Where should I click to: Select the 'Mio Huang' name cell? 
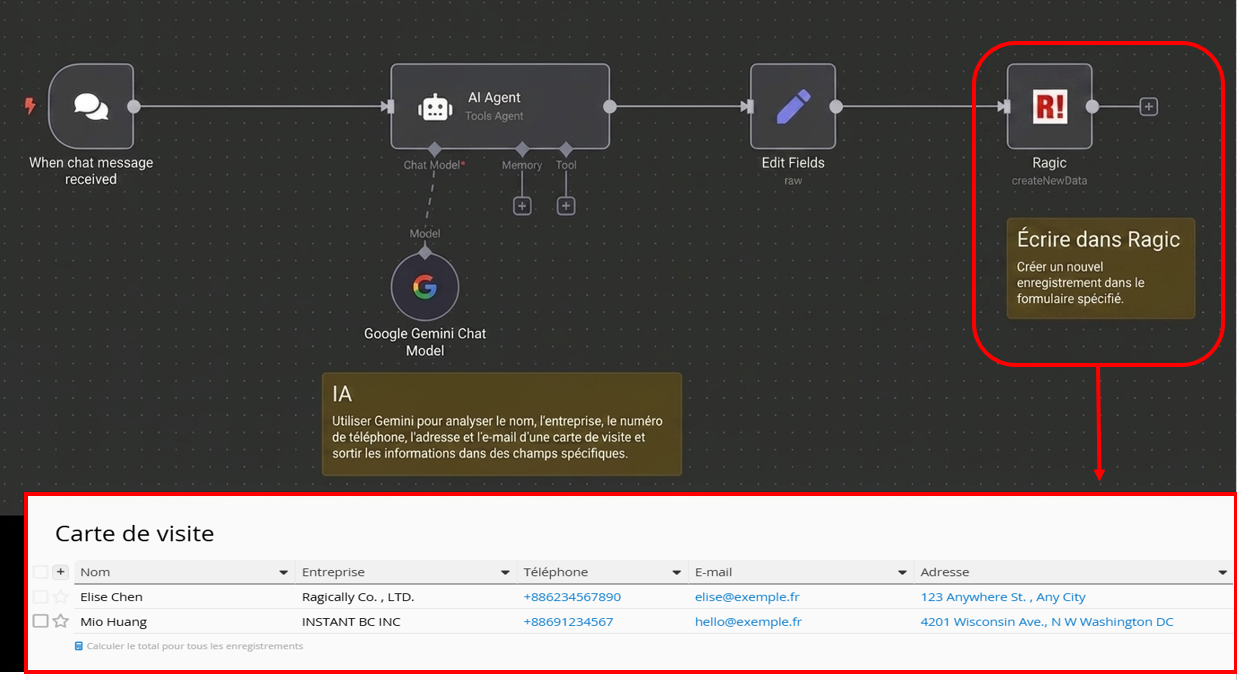(x=113, y=621)
